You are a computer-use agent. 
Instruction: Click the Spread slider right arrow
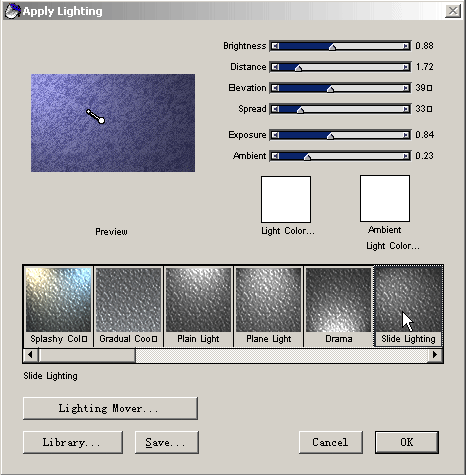pos(406,109)
